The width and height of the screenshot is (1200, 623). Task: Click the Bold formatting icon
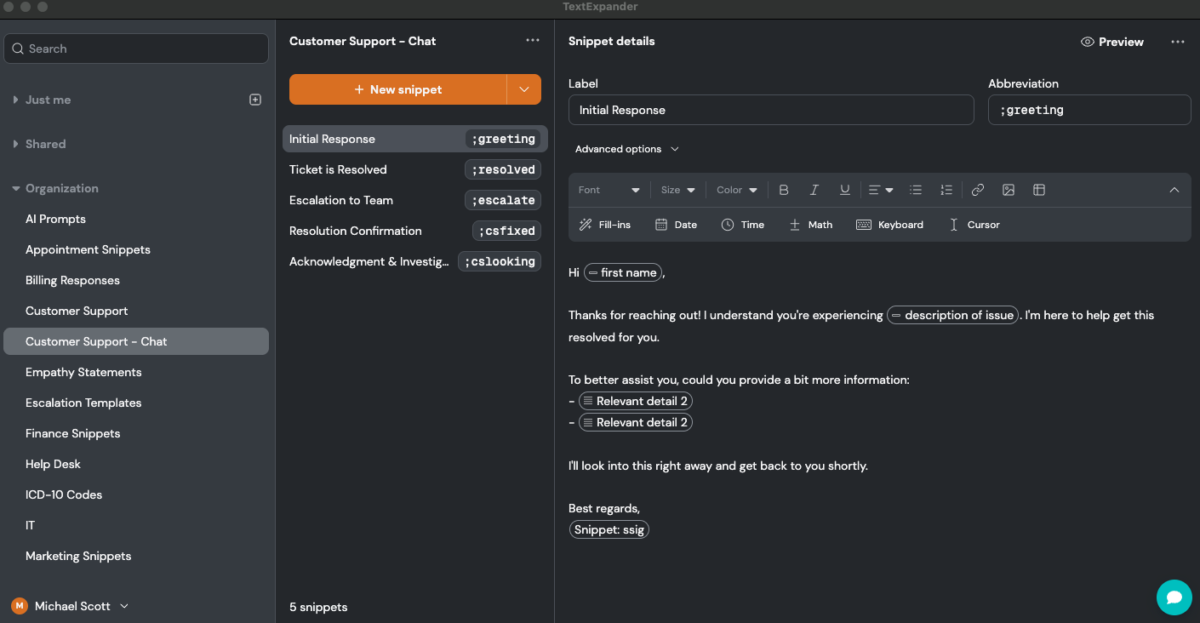[784, 190]
